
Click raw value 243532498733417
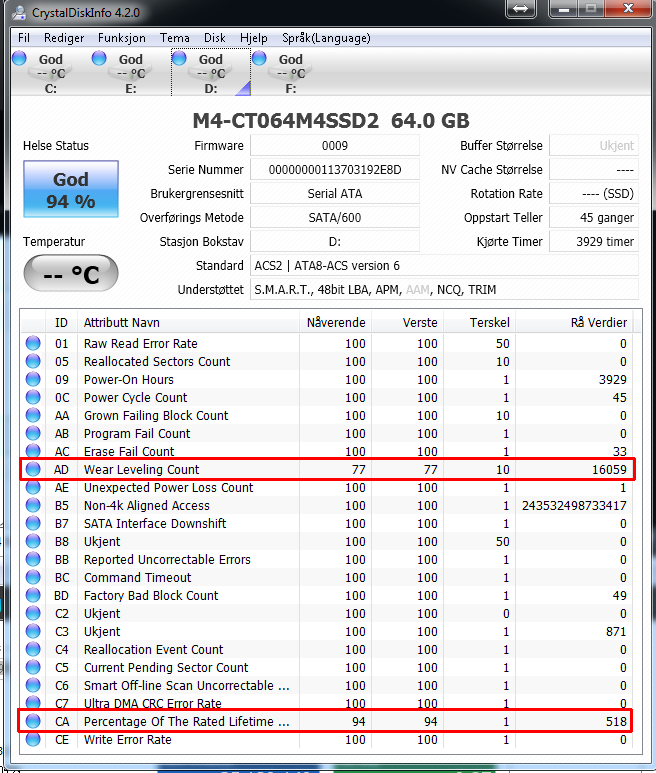pyautogui.click(x=574, y=505)
